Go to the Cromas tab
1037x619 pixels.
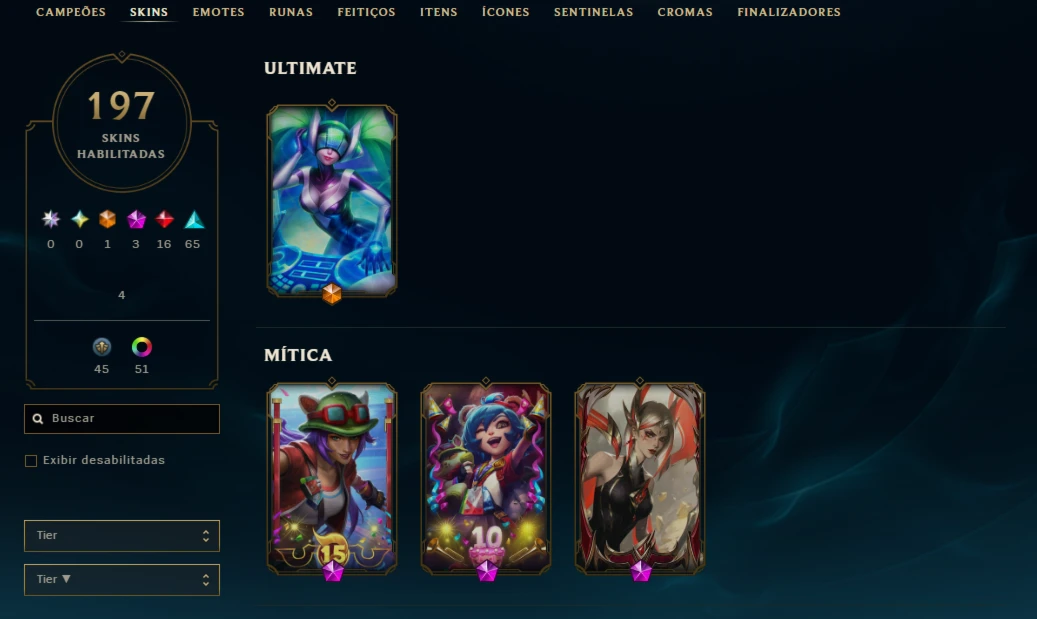coord(685,12)
